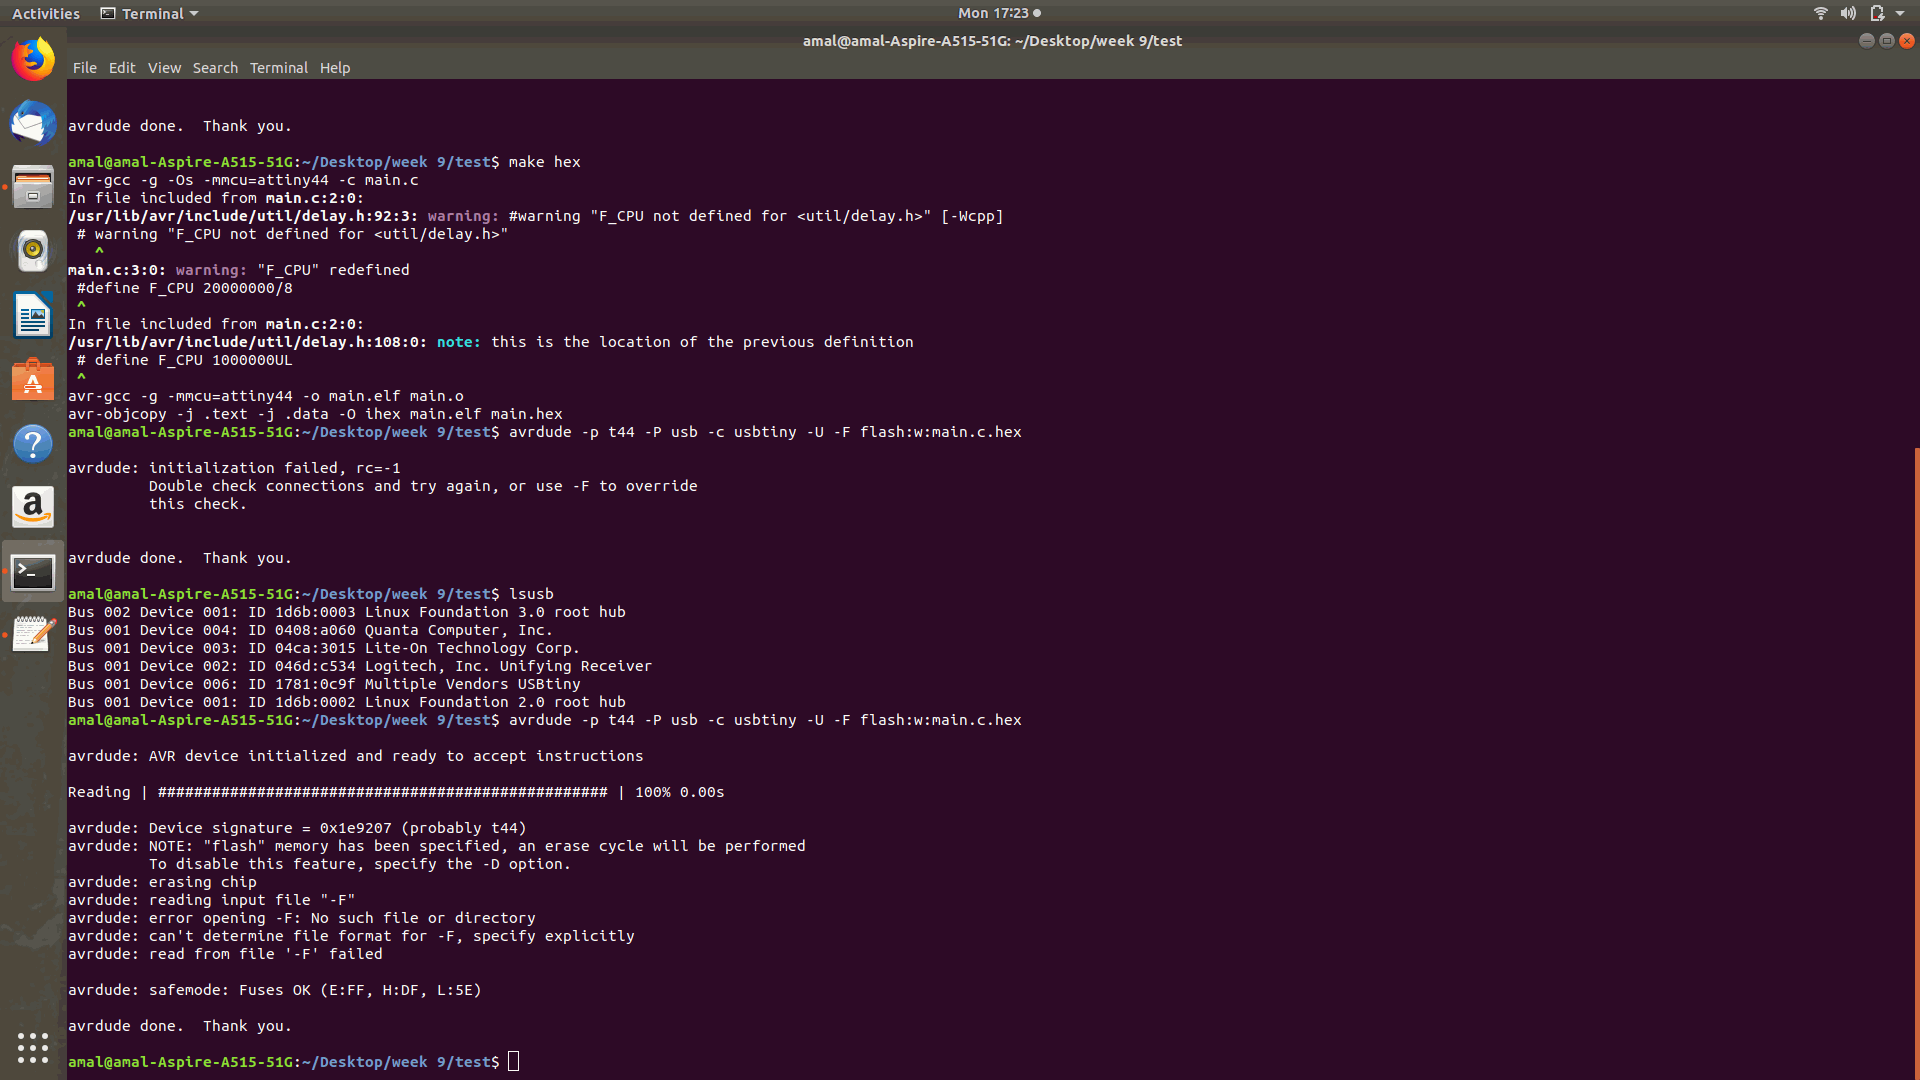The width and height of the screenshot is (1920, 1080).
Task: Open the Help menu in Terminal
Action: click(x=335, y=68)
